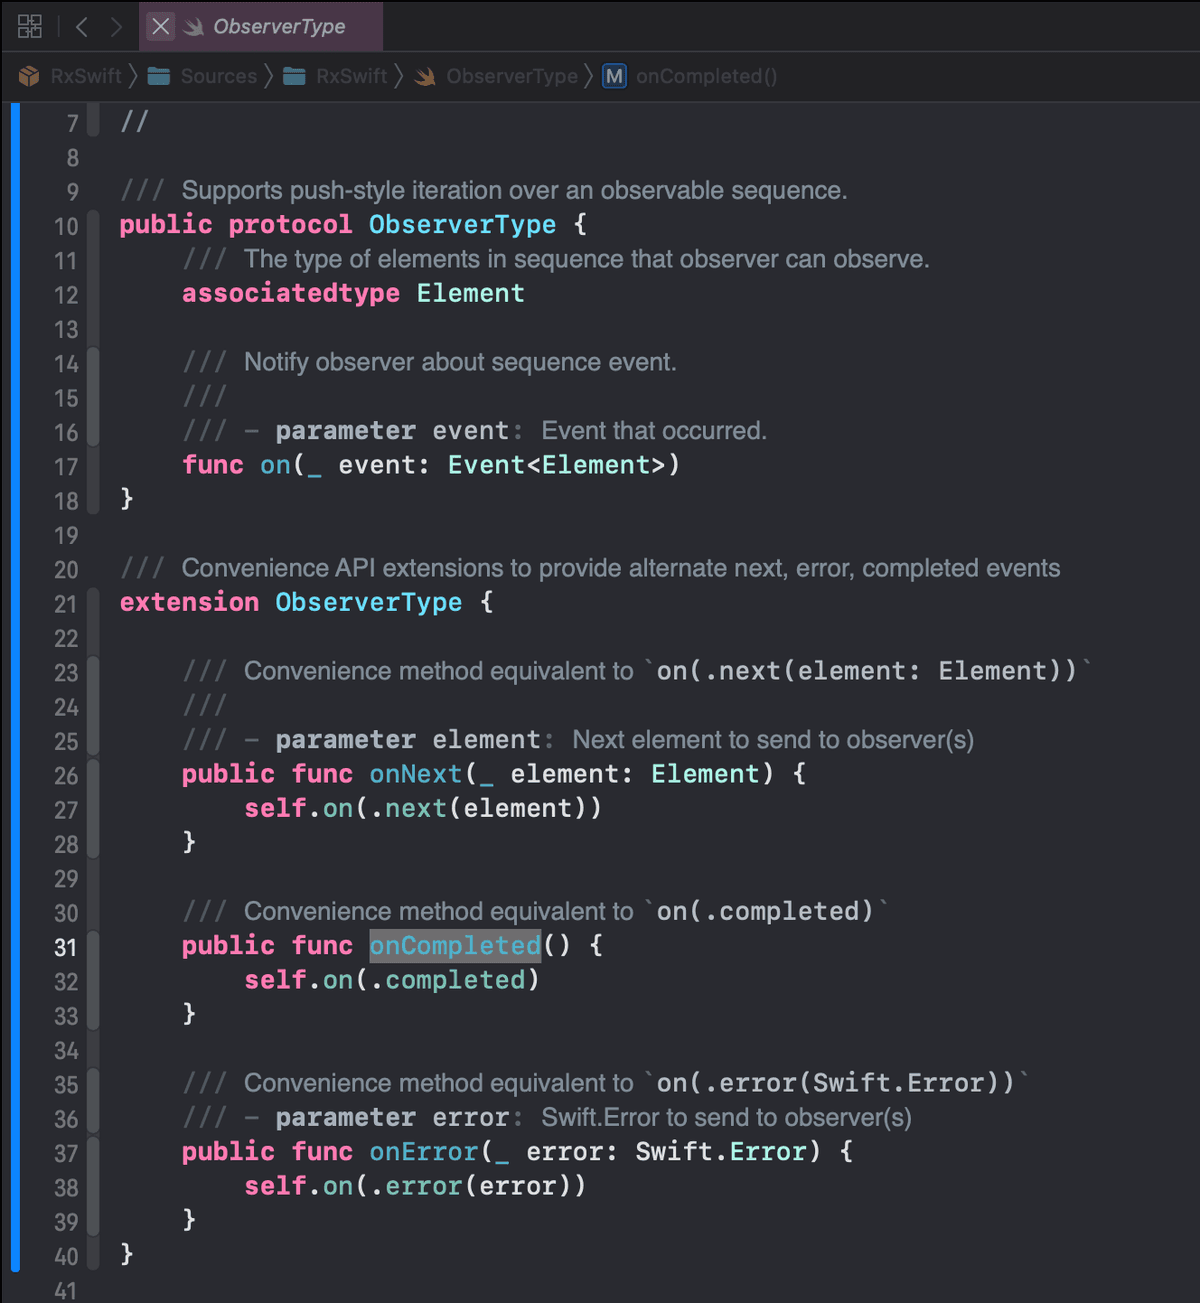Open the RxSwift project breadcrumb
Viewport: 1200px width, 1303px height.
tap(86, 76)
